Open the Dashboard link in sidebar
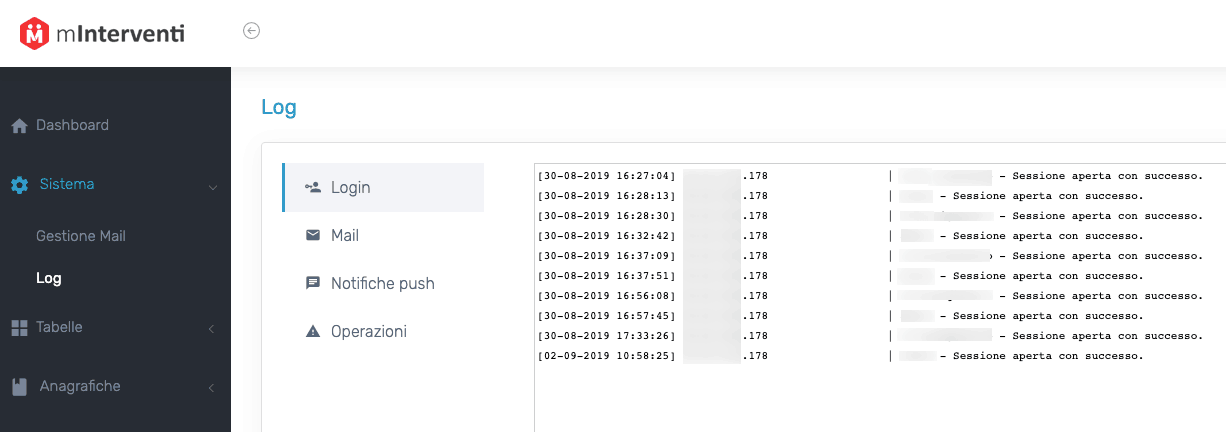Viewport: 1226px width, 432px height. coord(72,125)
